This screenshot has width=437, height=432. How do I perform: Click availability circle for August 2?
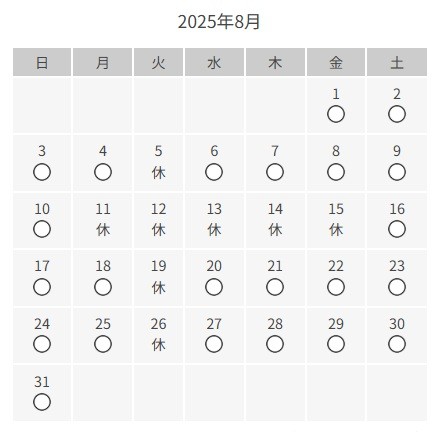(x=397, y=114)
